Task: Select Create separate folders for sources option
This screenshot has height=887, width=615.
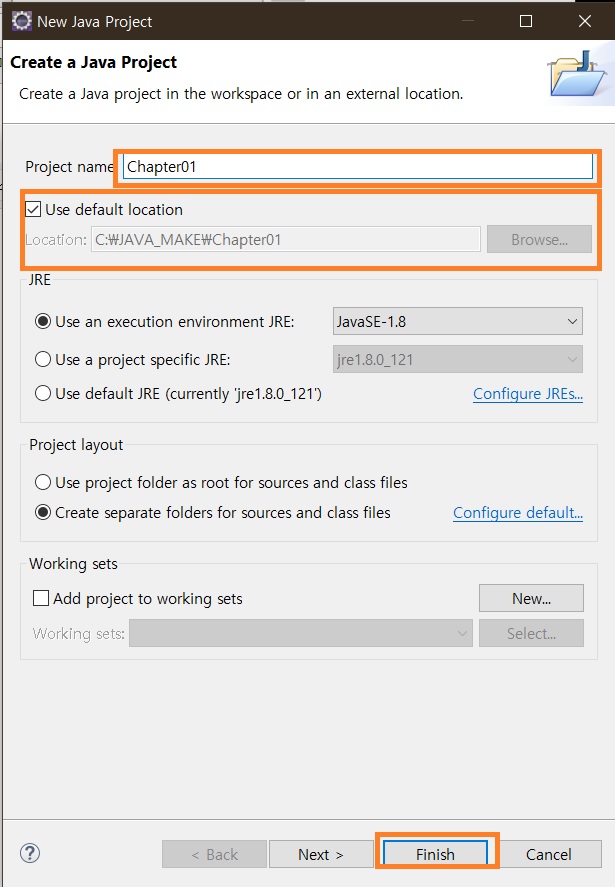Action: tap(43, 513)
